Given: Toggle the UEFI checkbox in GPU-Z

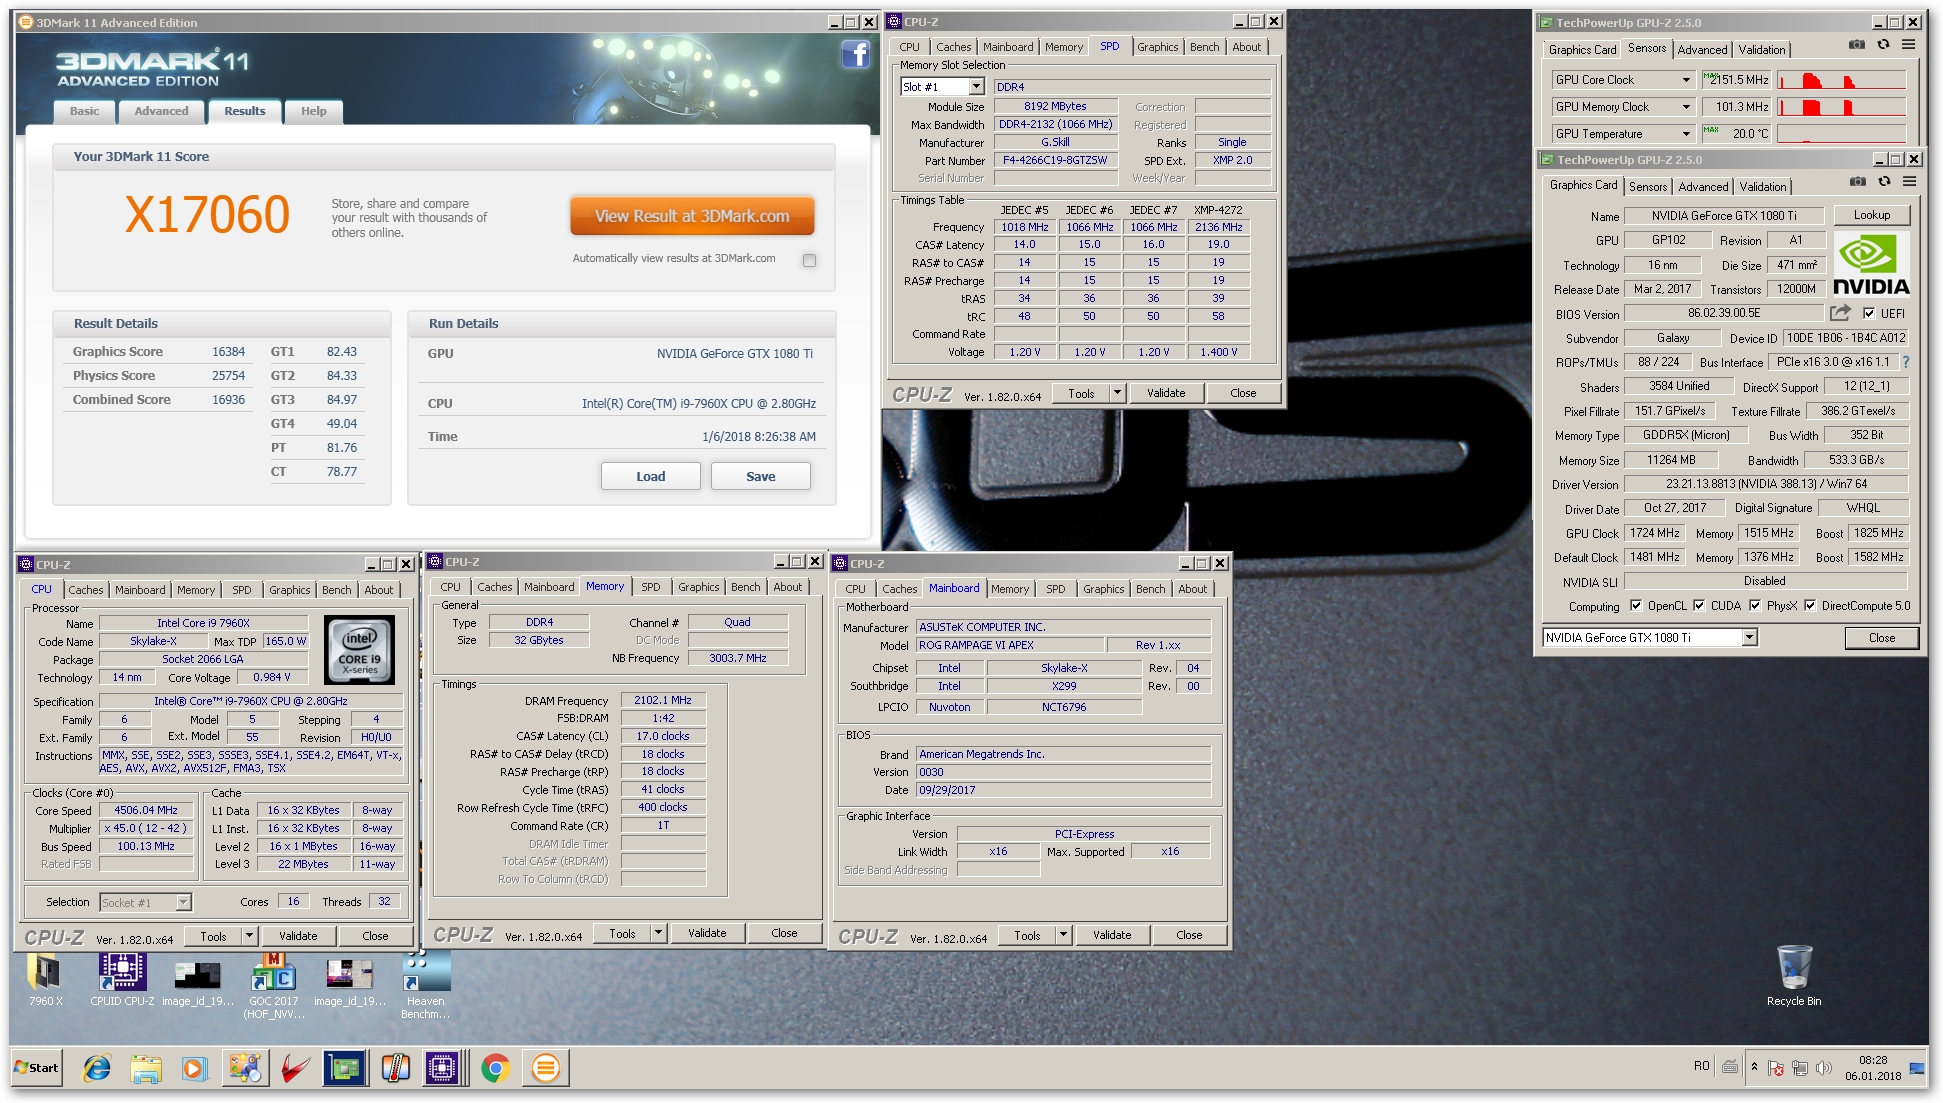Looking at the screenshot, I should pyautogui.click(x=1868, y=313).
